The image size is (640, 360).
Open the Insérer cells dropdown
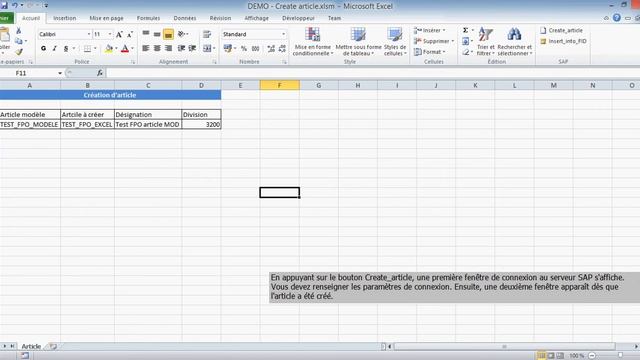pyautogui.click(x=429, y=30)
